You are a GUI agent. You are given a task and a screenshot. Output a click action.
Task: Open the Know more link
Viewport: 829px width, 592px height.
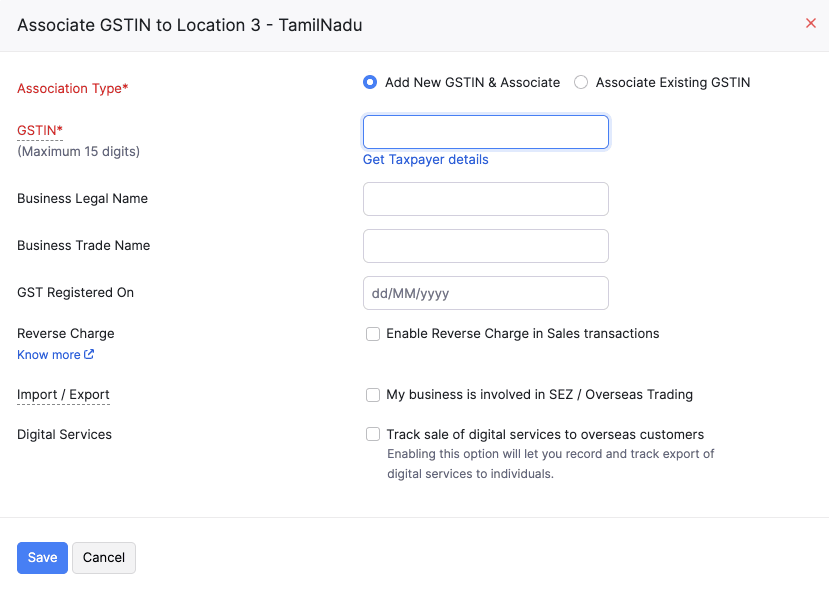coord(49,355)
